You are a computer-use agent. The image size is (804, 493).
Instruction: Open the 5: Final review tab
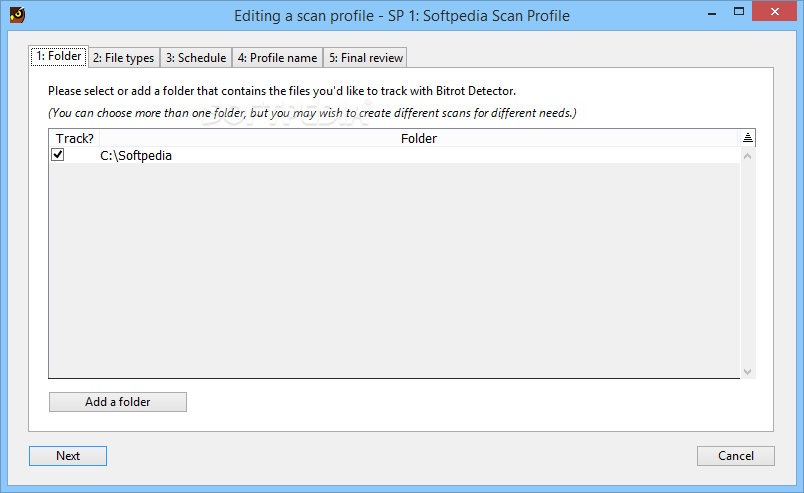click(366, 57)
